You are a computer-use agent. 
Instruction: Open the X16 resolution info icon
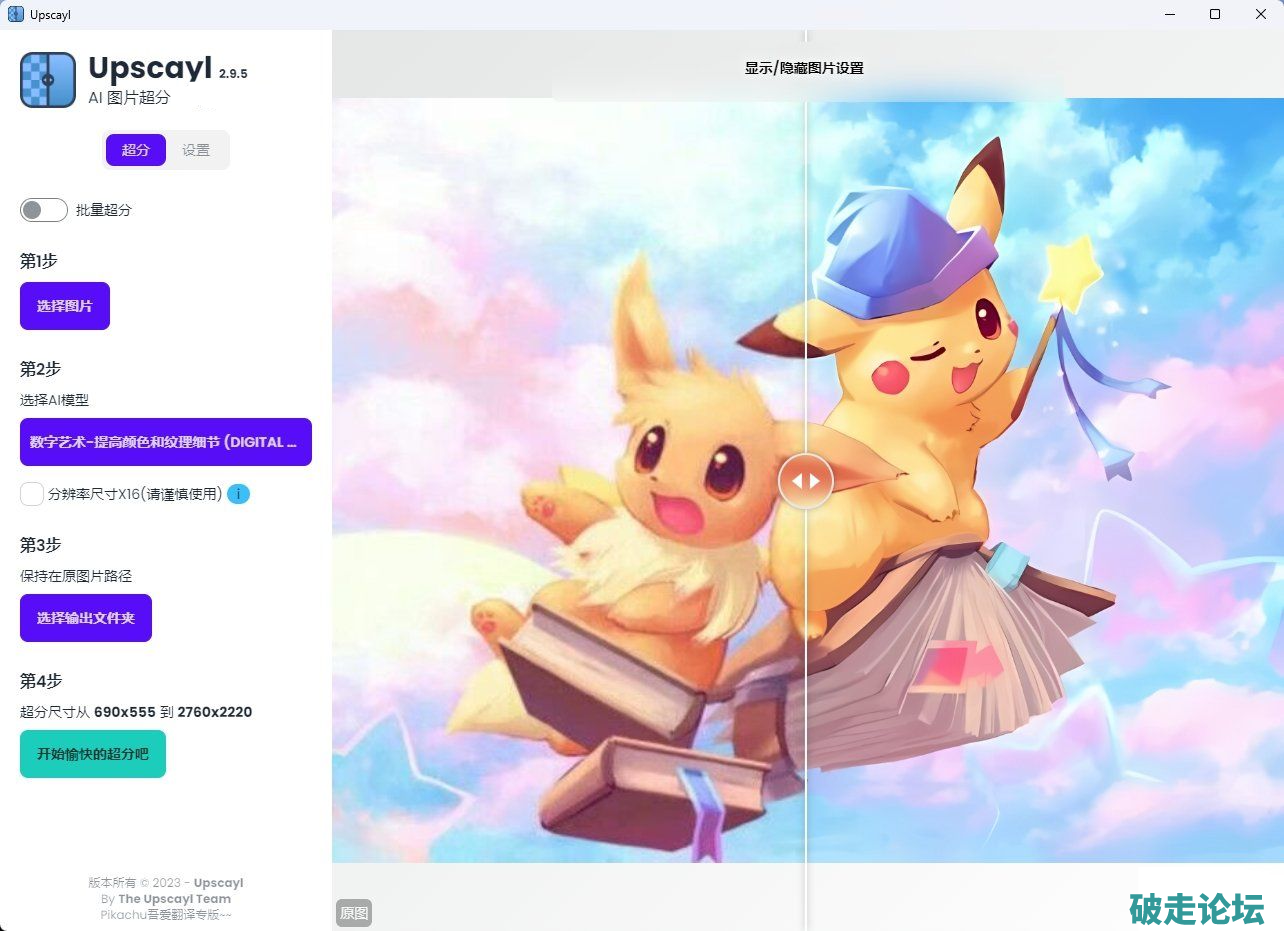point(238,494)
